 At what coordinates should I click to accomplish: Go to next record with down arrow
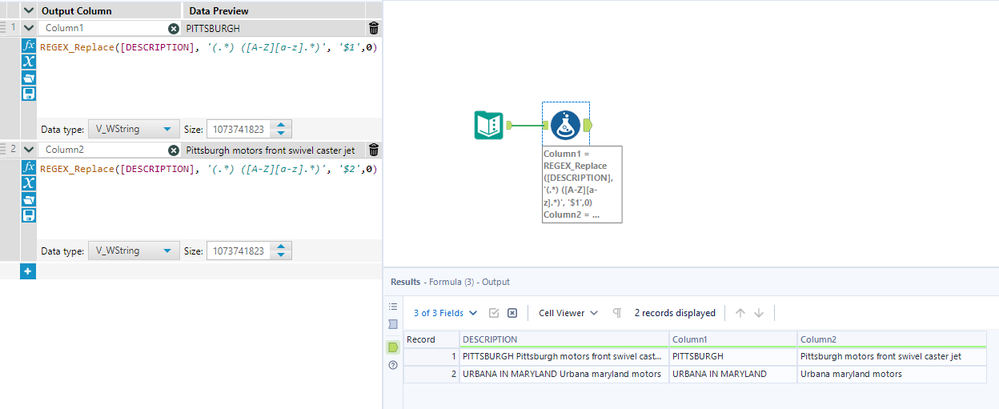pos(758,313)
